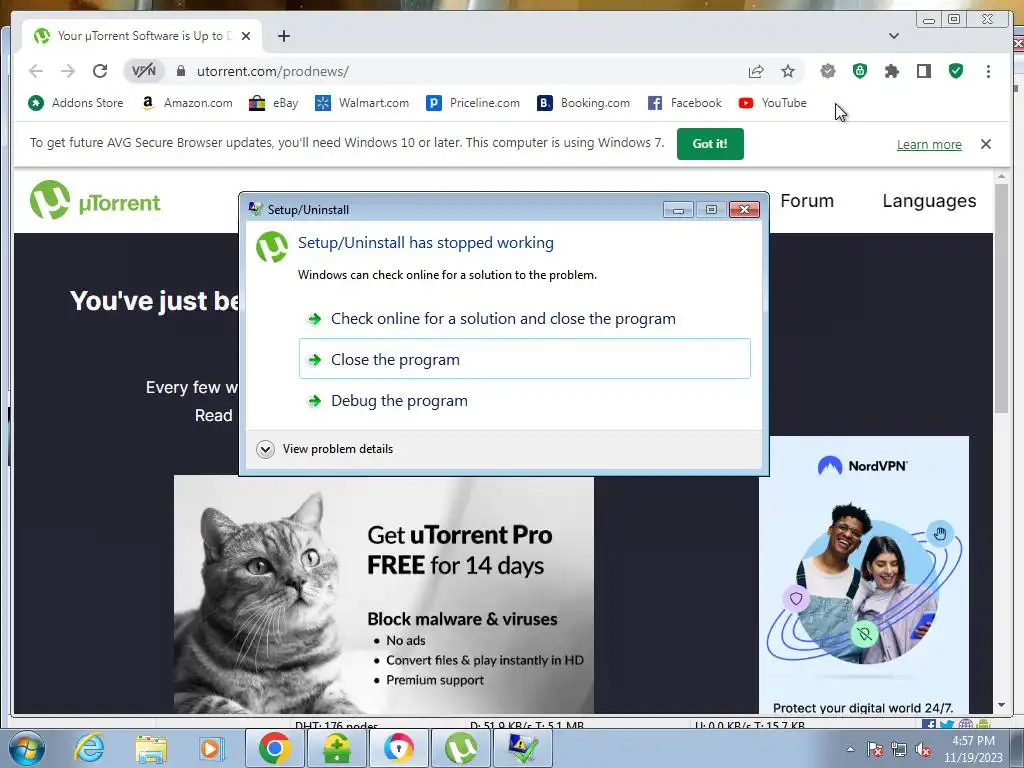Click the Setup/Uninstall taskbar icon
The width and height of the screenshot is (1024, 768).
coord(523,748)
